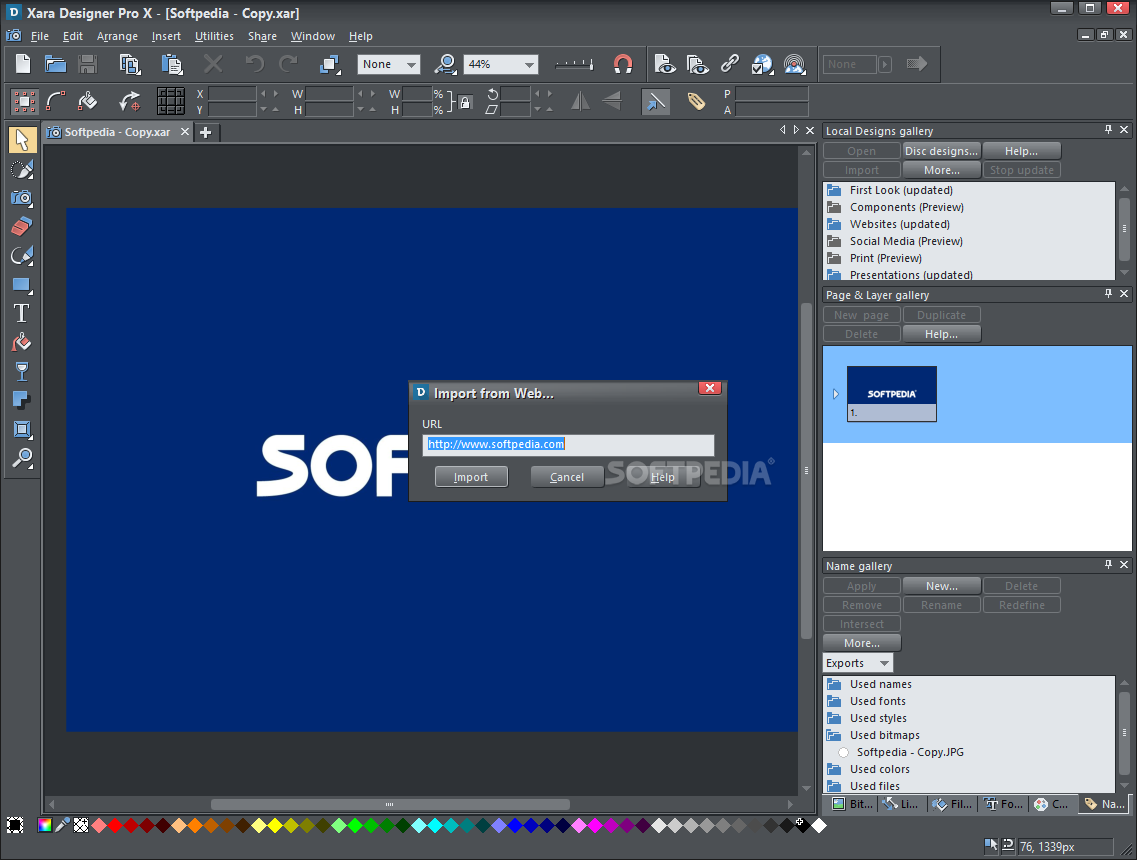
Task: Open the Arrange menu
Action: (x=117, y=36)
